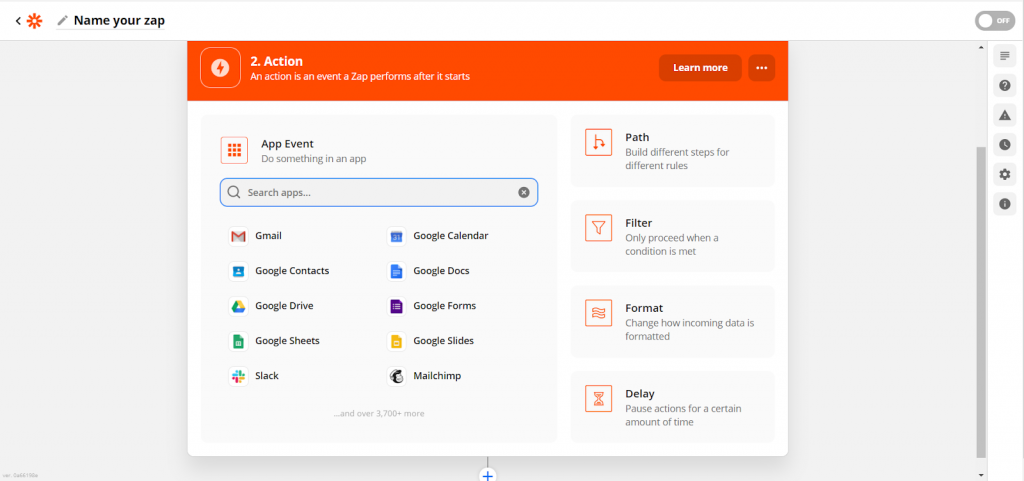Select the Google Contacts app icon
Viewport: 1024px width, 481px height.
(x=238, y=271)
